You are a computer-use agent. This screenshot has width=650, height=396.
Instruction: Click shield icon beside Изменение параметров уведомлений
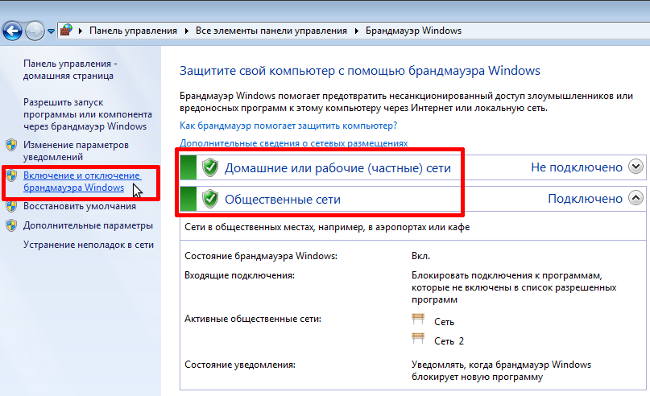click(12, 145)
